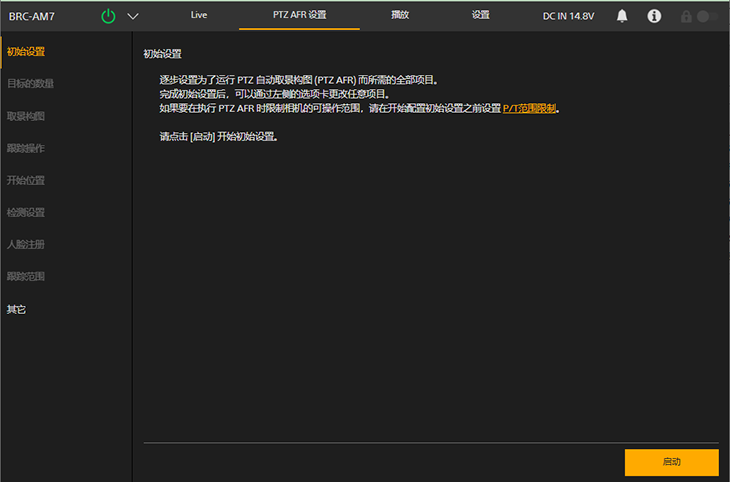The width and height of the screenshot is (730, 482).
Task: Select 初始设置 in the sidebar
Action: [x=26, y=52]
